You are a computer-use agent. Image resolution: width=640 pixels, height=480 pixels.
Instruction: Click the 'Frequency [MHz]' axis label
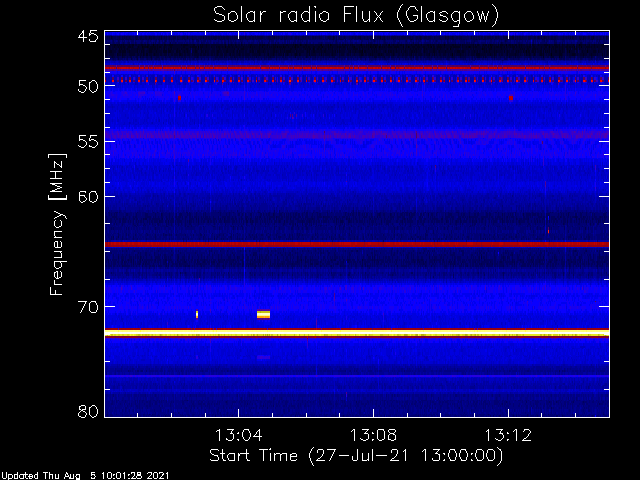pyautogui.click(x=58, y=224)
